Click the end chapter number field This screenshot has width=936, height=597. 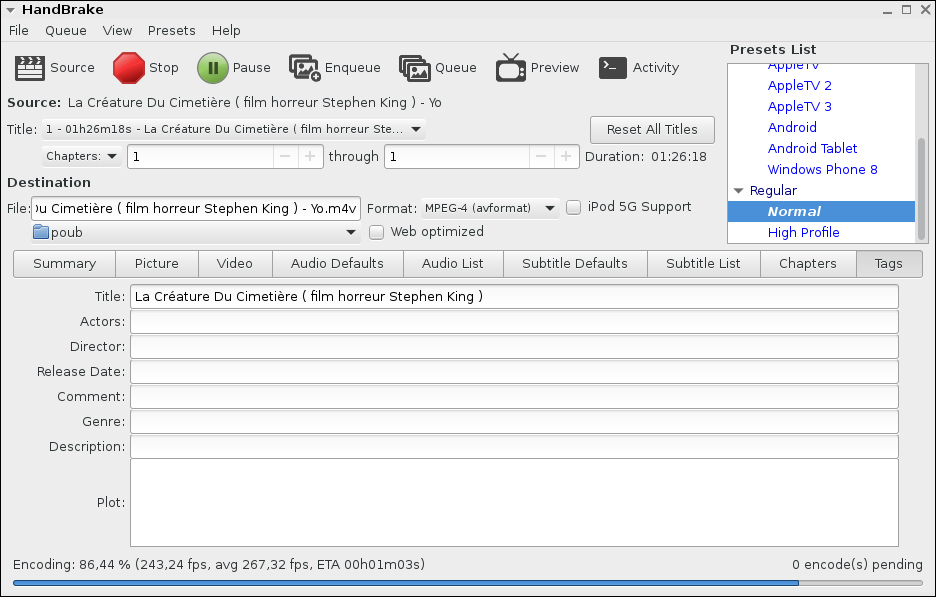point(457,156)
